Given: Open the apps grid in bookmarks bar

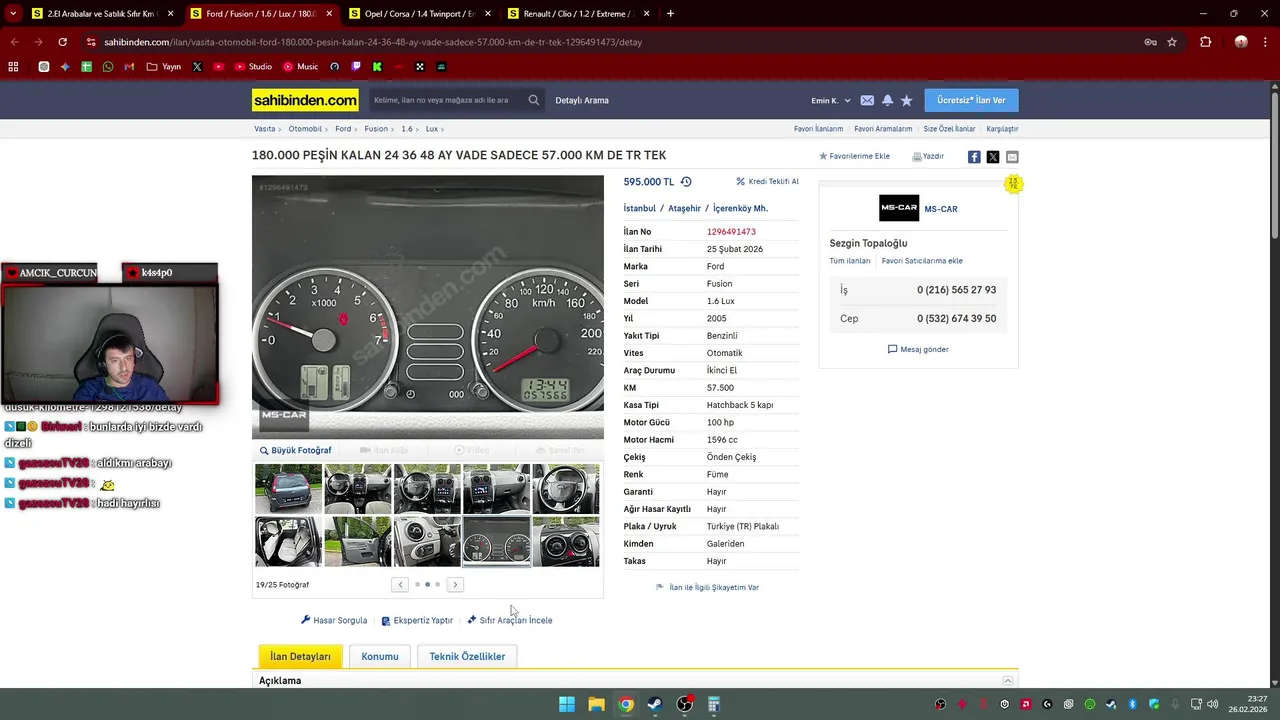Looking at the screenshot, I should [13, 67].
